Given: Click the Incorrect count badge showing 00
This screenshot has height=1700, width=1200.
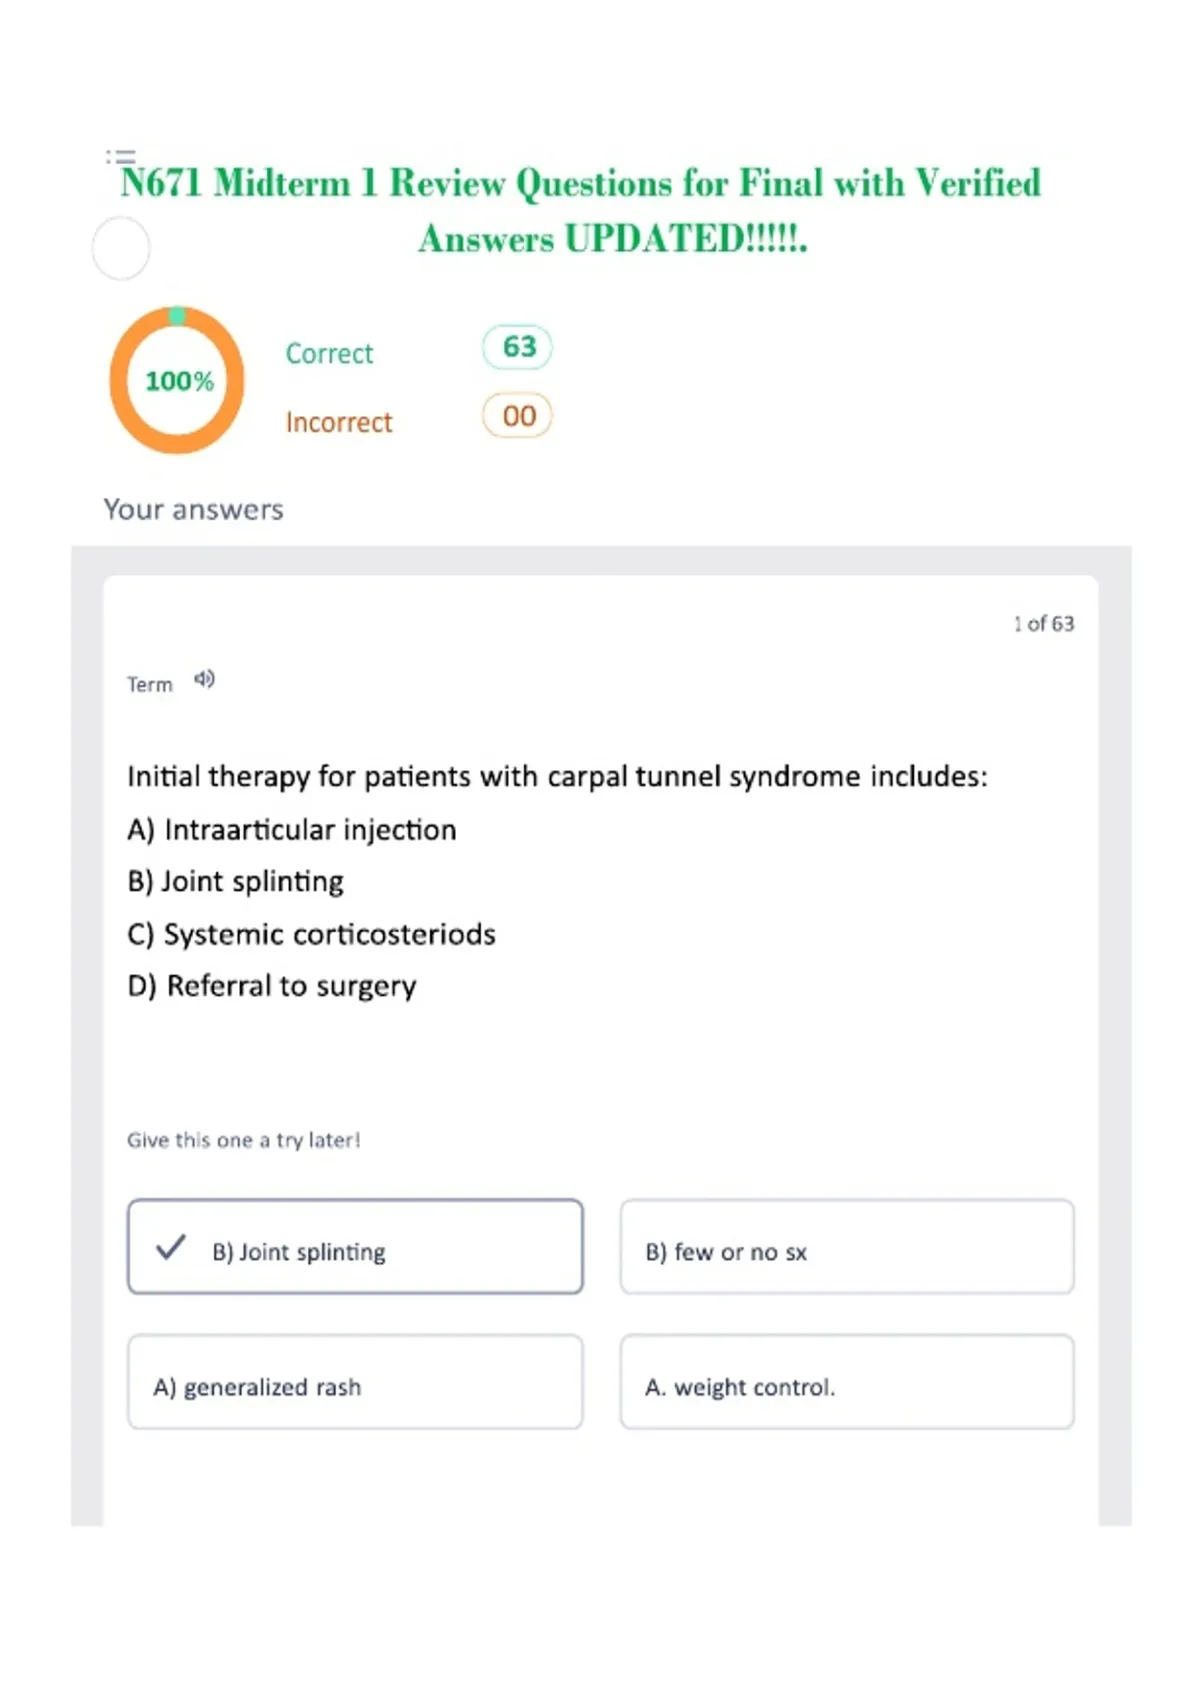Looking at the screenshot, I should pos(517,416).
